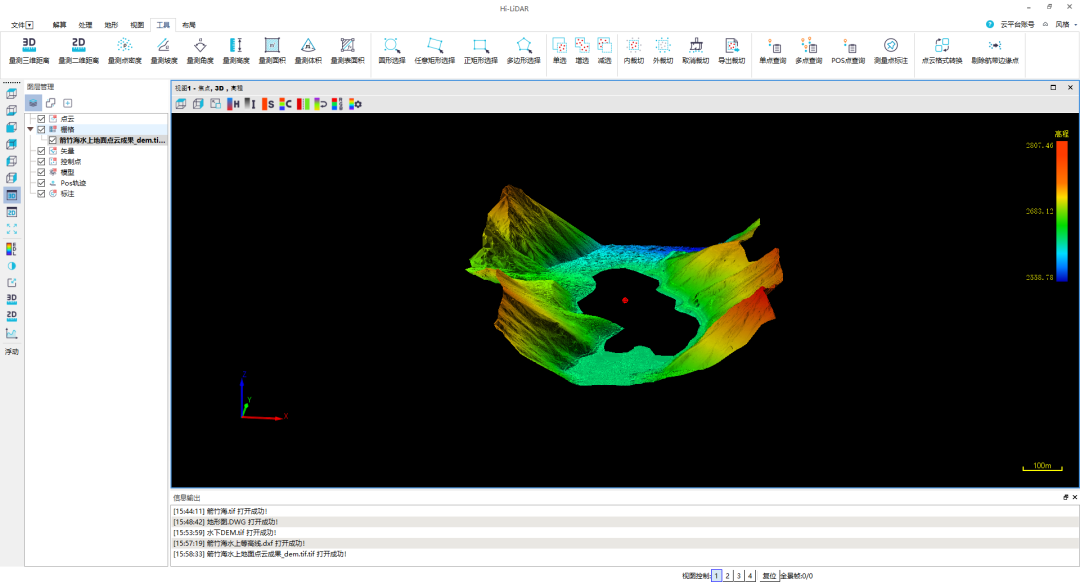This screenshot has width=1080, height=584.
Task: Open the POS点查询 query tool
Action: click(x=848, y=51)
